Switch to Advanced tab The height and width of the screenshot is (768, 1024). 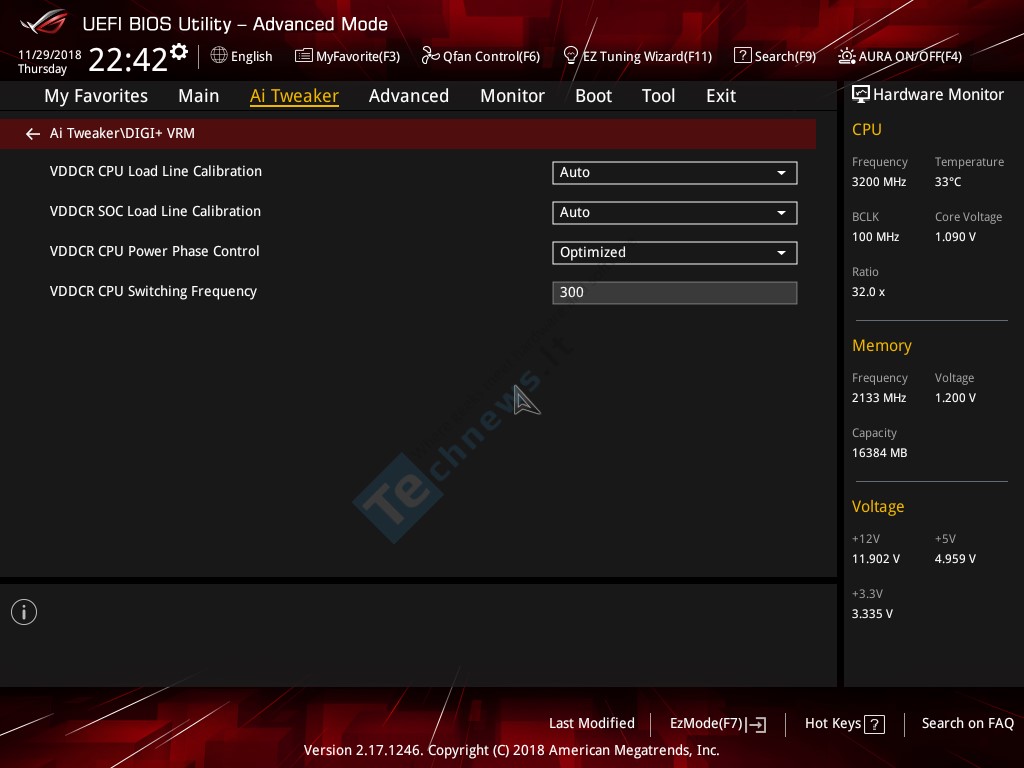tap(409, 96)
